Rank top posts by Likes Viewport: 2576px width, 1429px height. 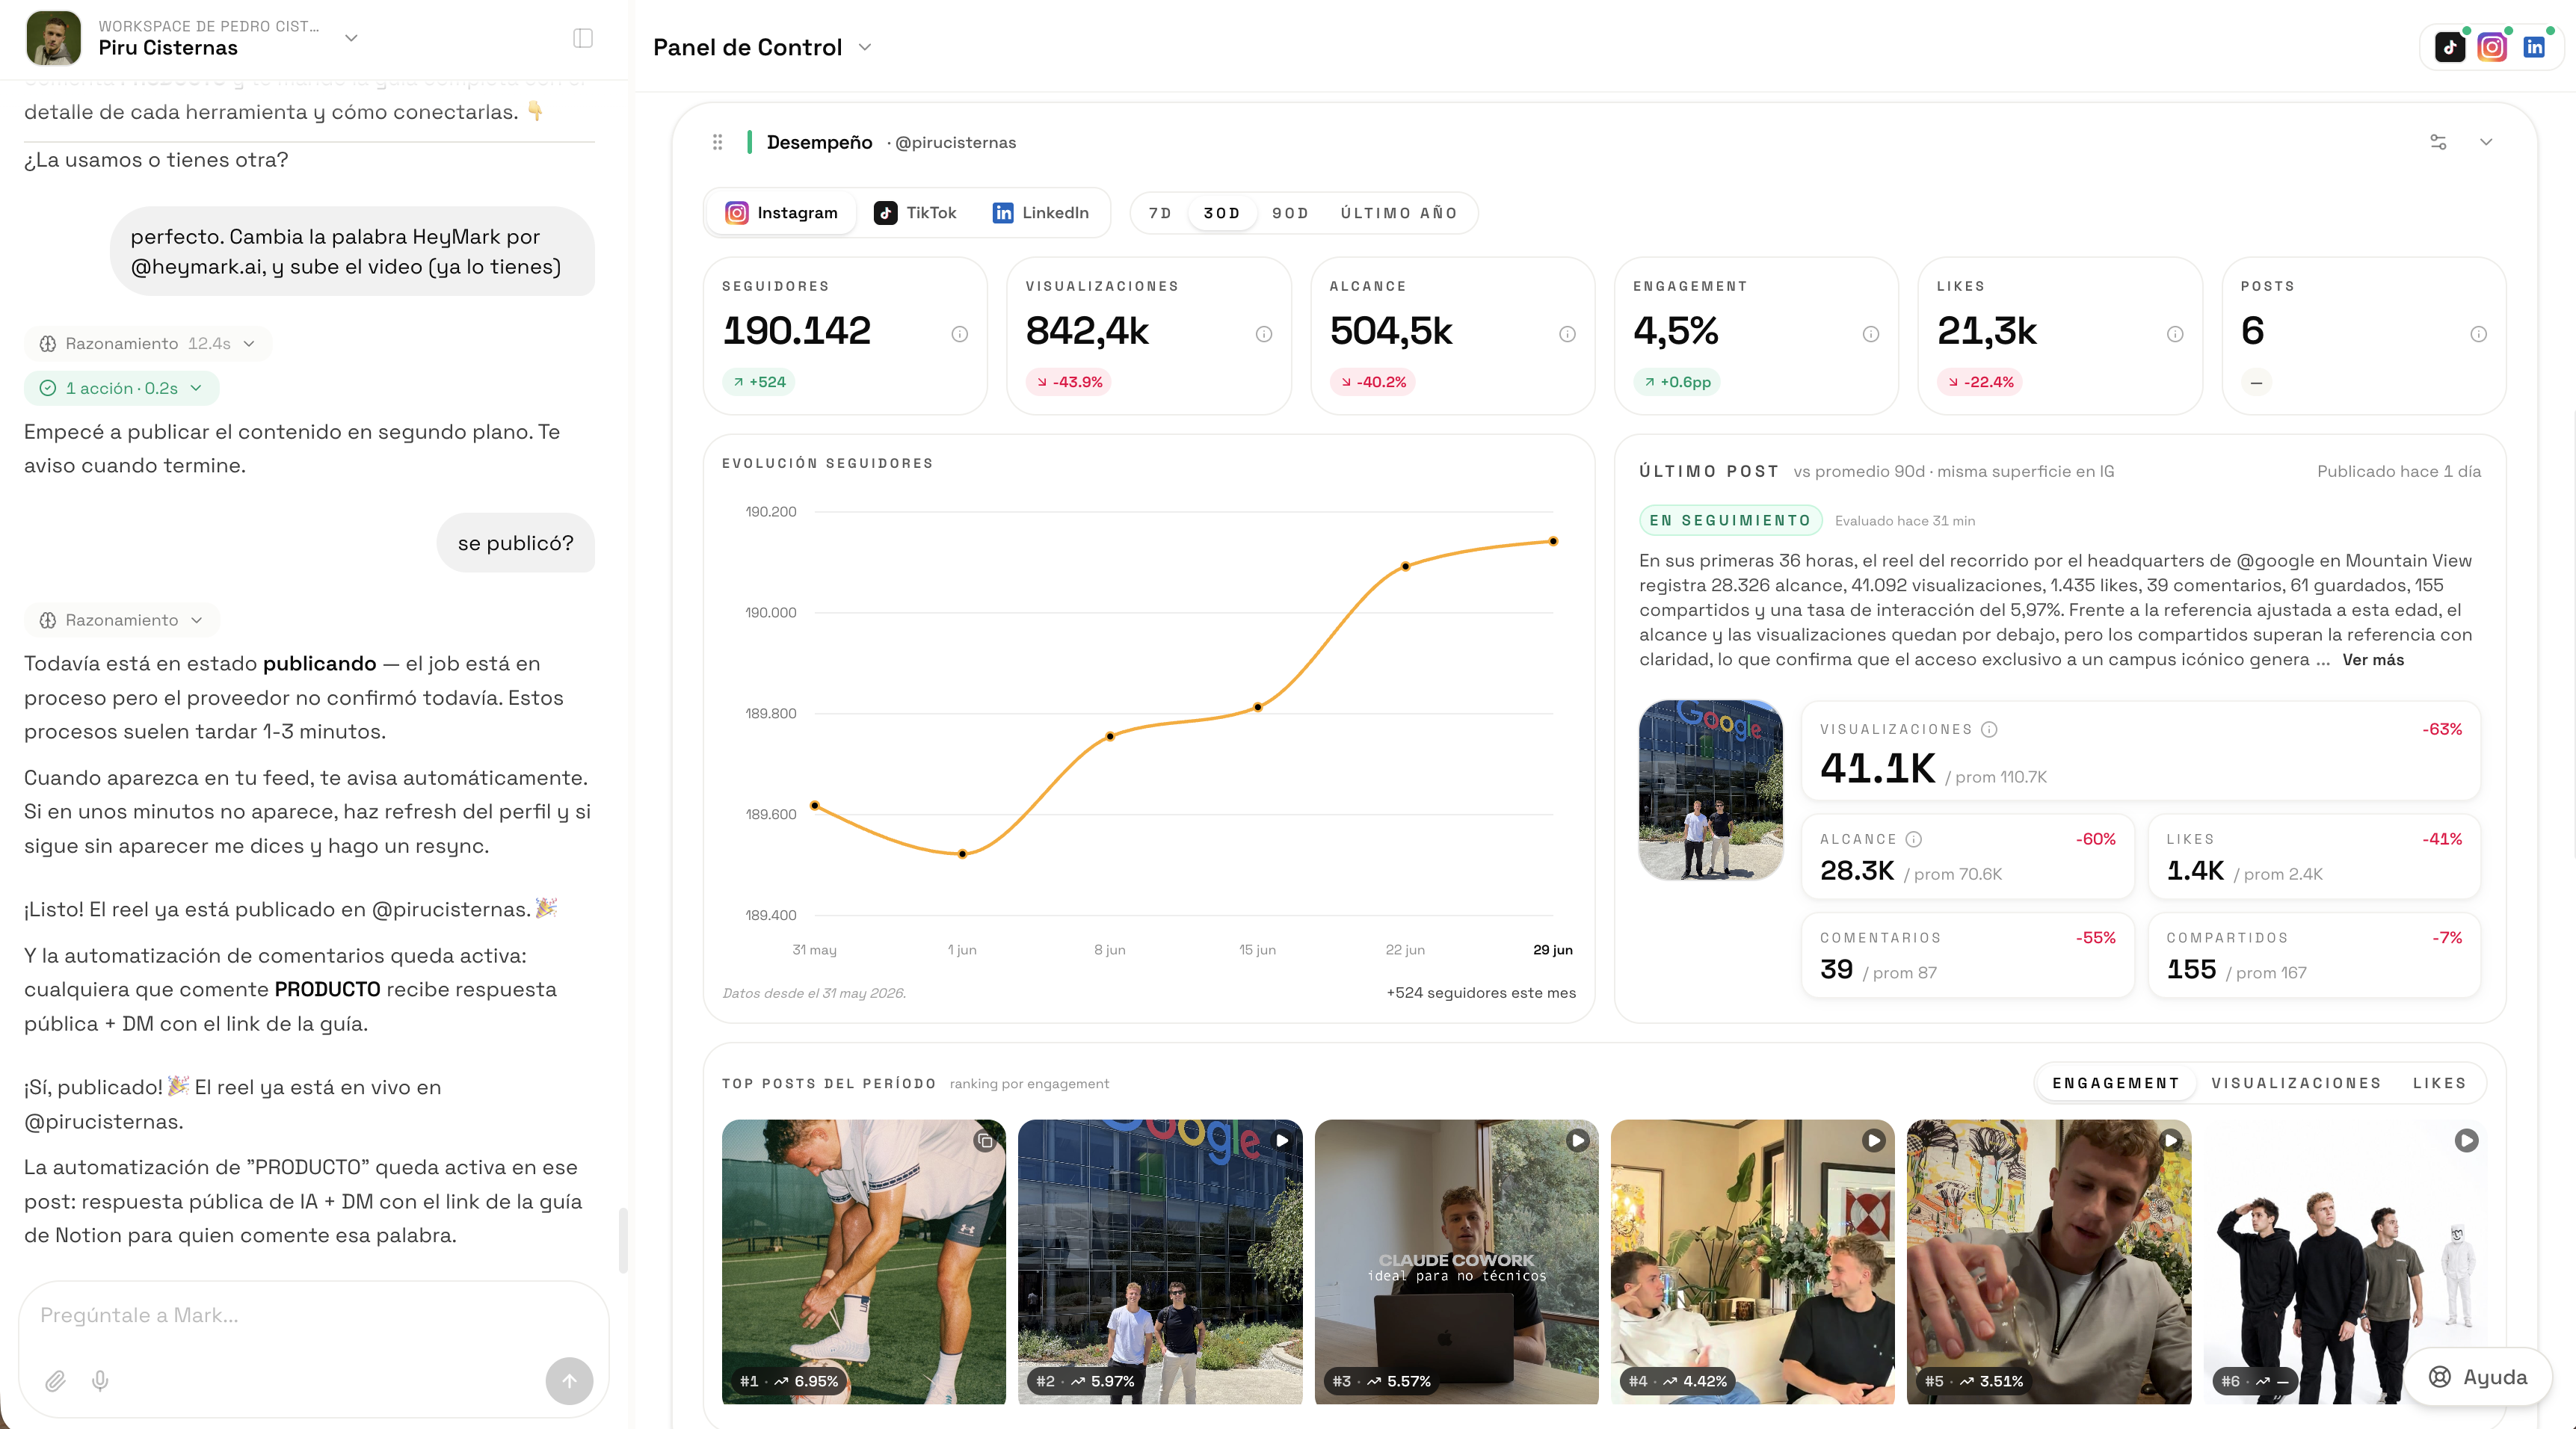2439,1083
